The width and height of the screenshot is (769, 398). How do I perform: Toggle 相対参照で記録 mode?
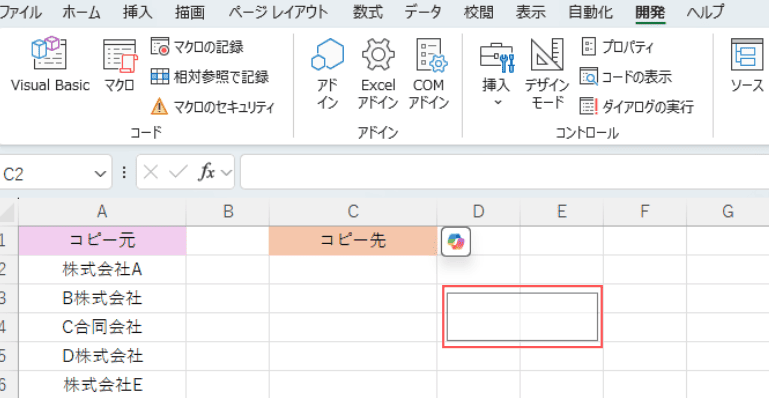tap(209, 77)
